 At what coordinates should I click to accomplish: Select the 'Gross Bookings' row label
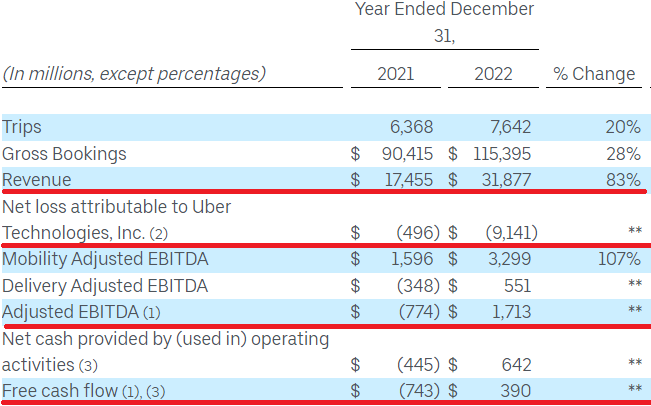click(x=64, y=154)
